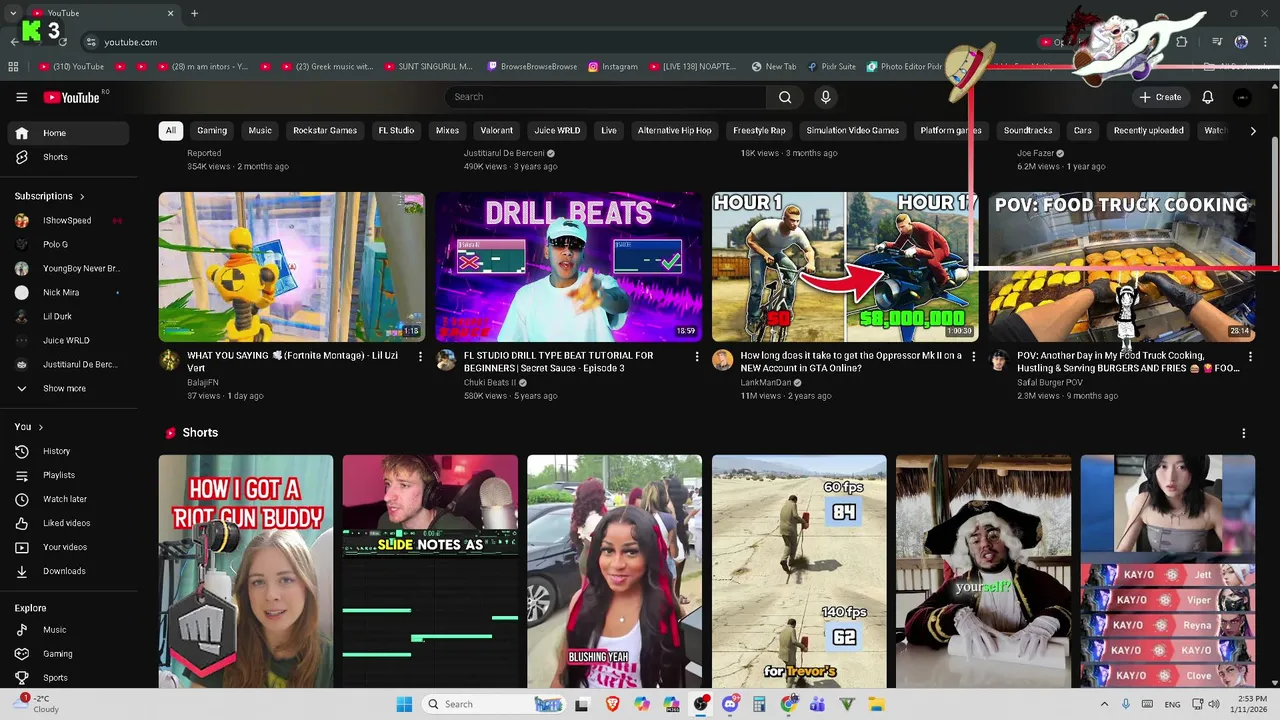Screen dimensions: 1280x720
Task: Click the search magnifier button
Action: (x=785, y=97)
